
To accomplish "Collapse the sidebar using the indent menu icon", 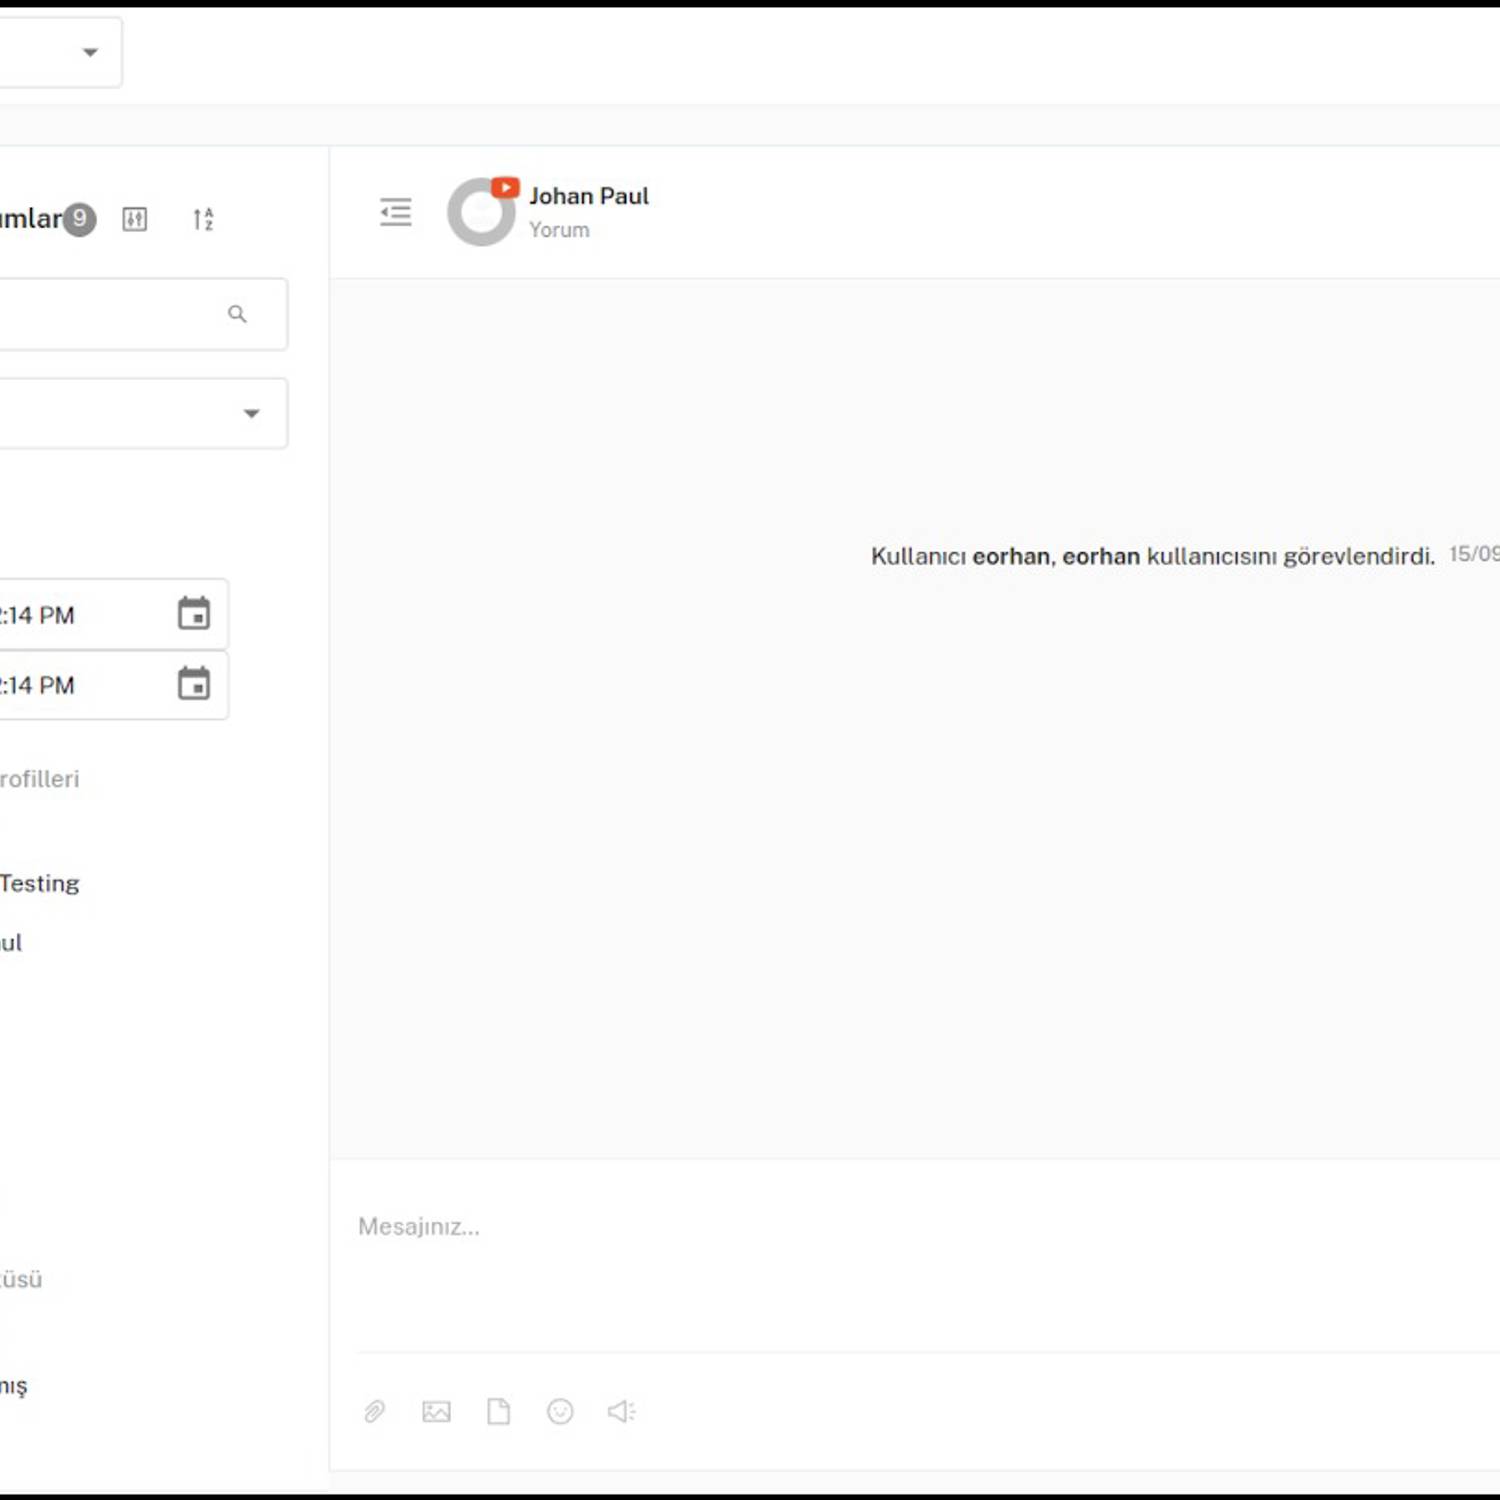I will point(396,212).
